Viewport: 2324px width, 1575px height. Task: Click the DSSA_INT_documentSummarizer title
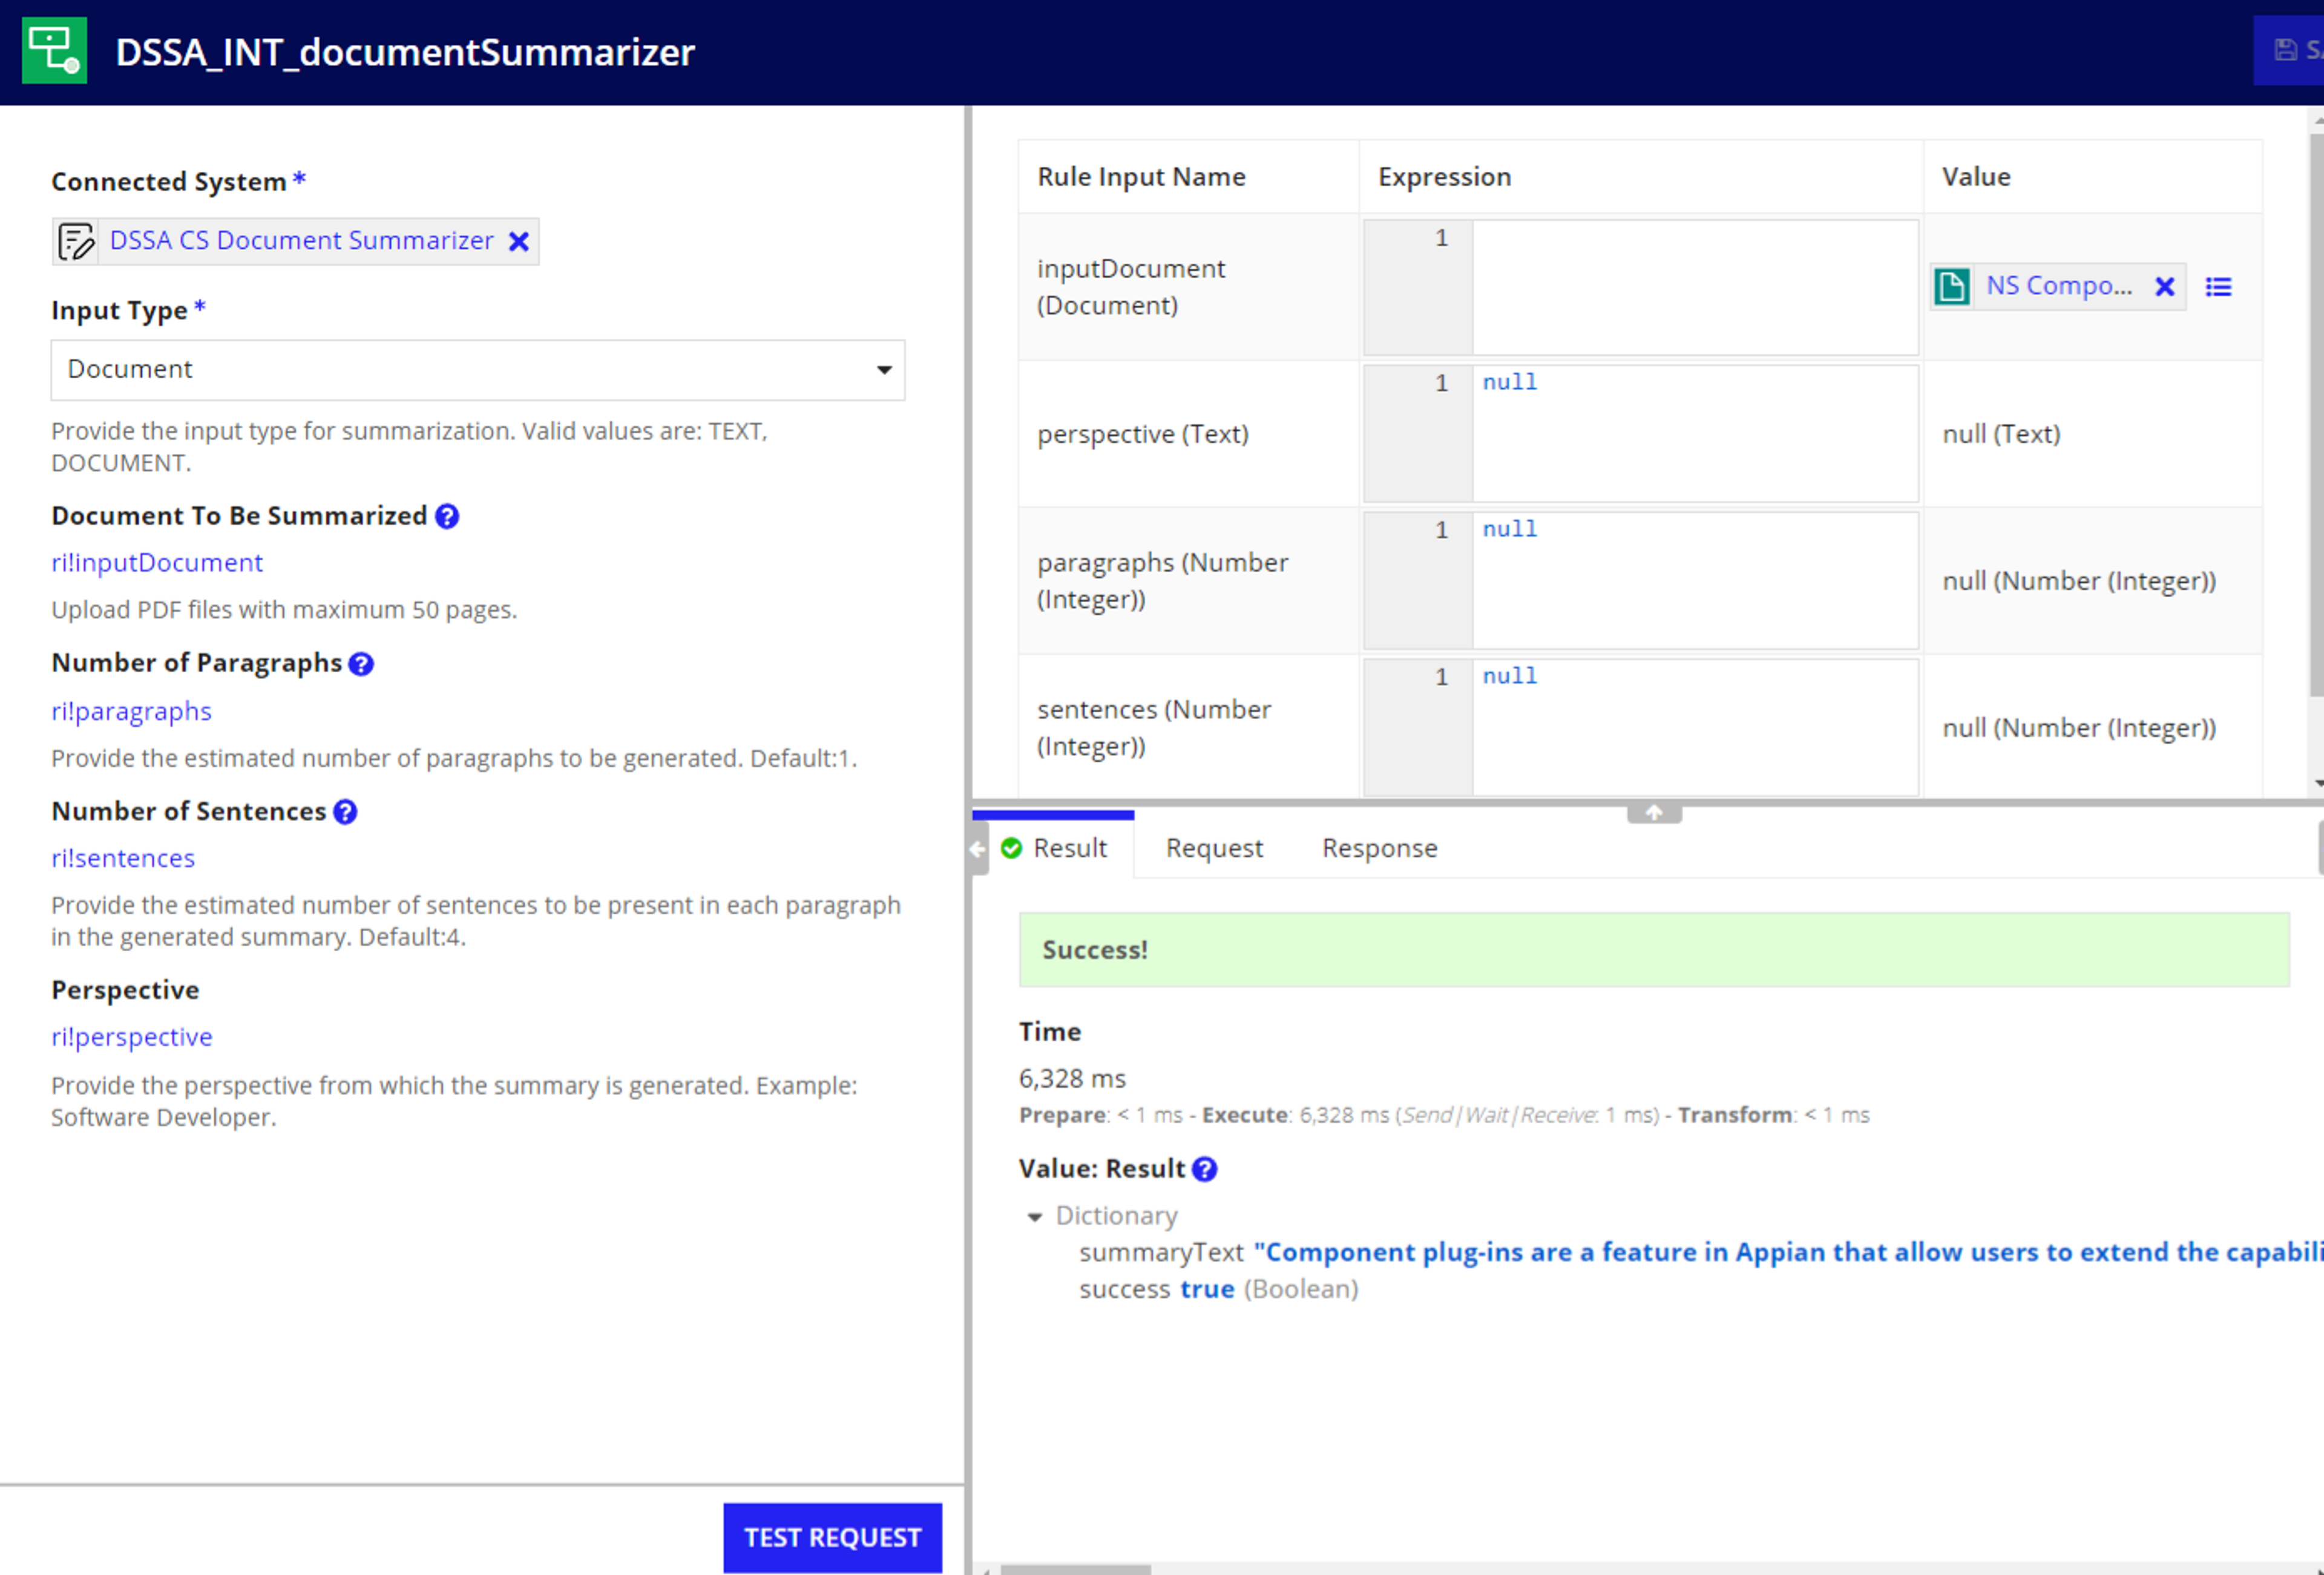click(405, 52)
